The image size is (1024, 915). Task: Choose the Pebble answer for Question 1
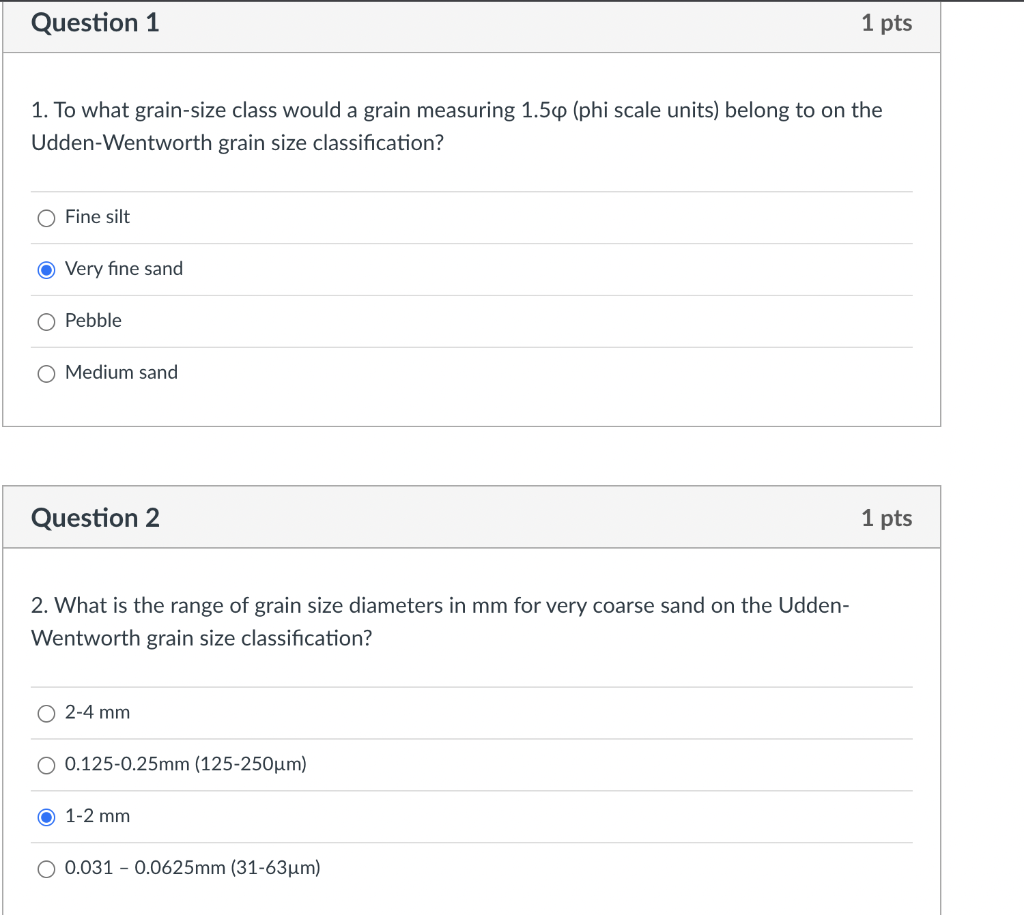click(46, 321)
